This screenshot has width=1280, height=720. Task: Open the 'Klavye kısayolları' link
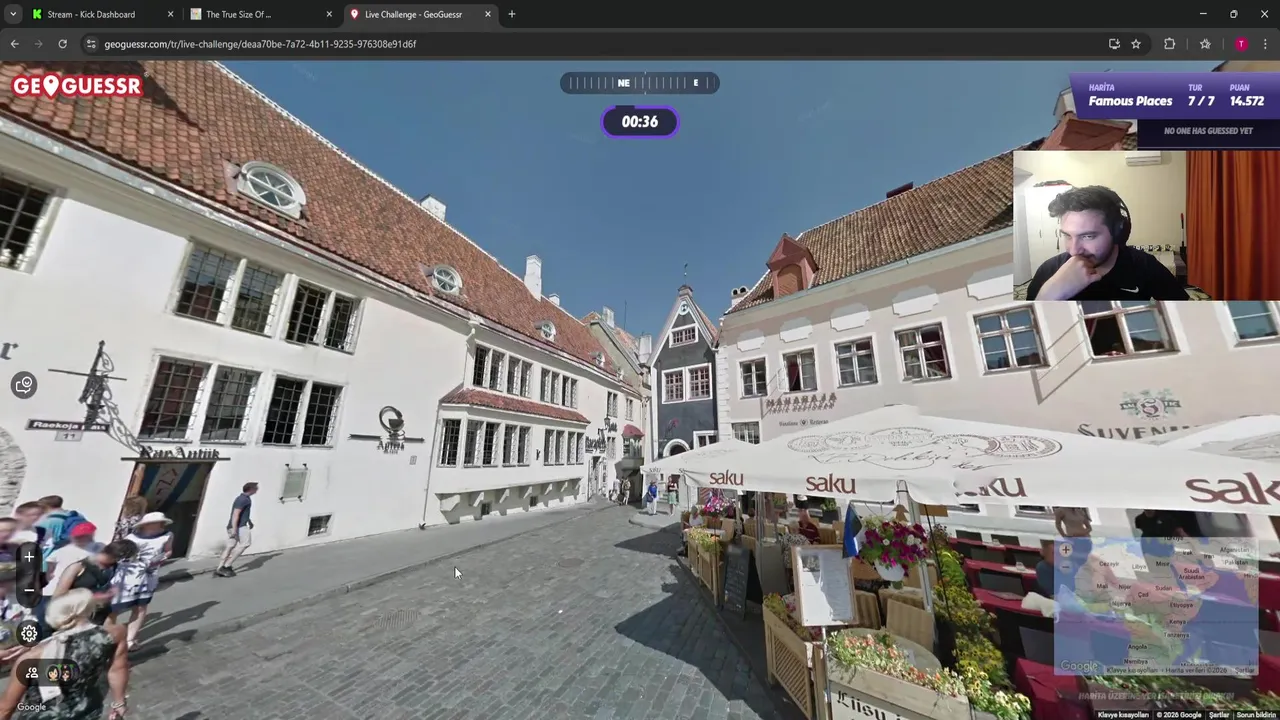[x=1123, y=715]
